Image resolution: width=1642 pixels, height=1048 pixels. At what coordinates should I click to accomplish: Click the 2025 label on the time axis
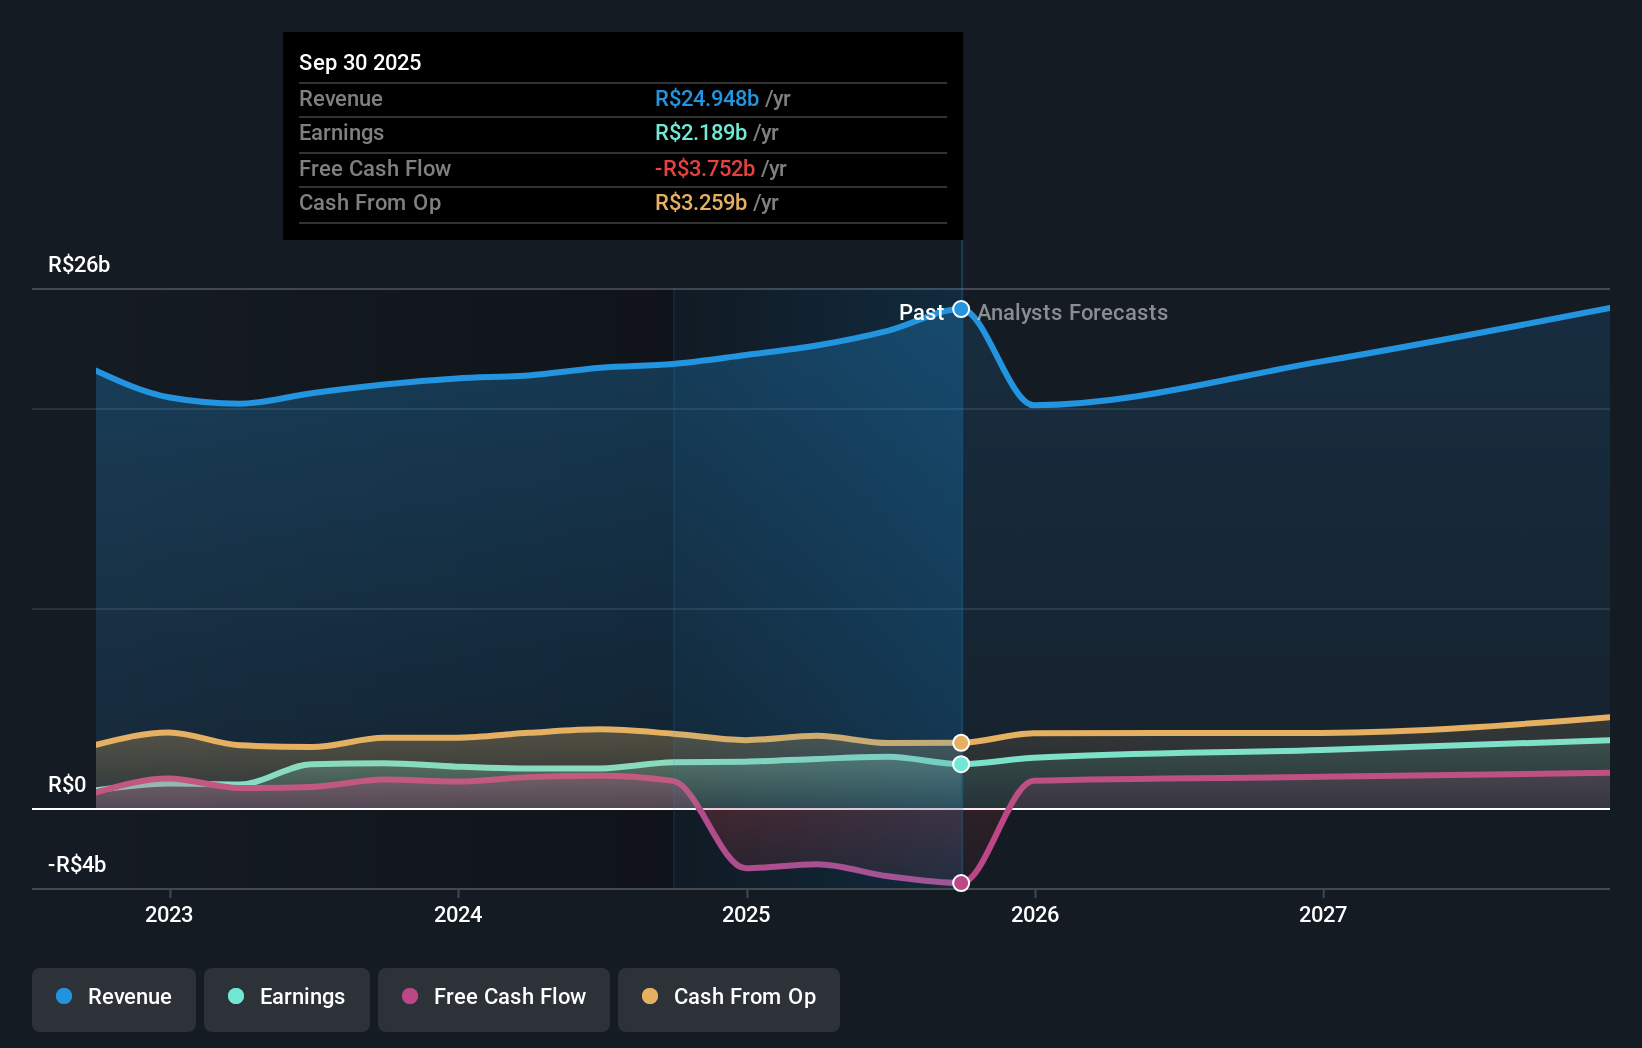747,914
